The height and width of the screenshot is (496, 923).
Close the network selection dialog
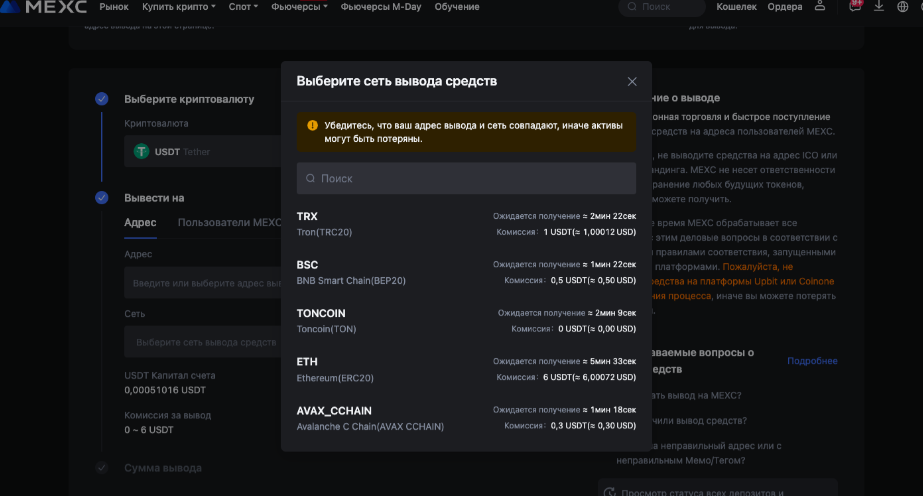632,82
